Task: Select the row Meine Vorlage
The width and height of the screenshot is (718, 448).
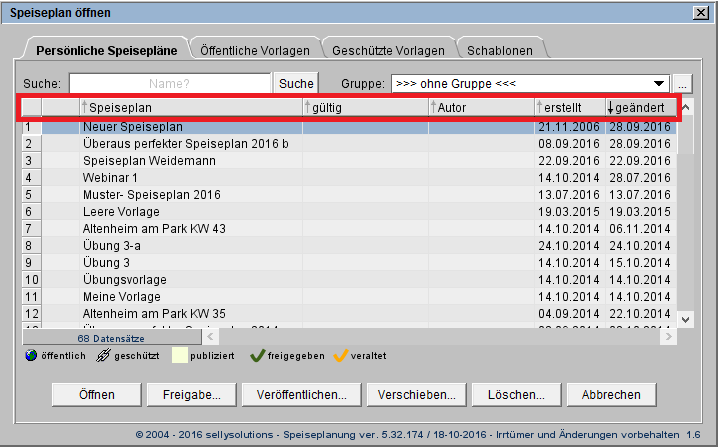Action: click(x=349, y=296)
